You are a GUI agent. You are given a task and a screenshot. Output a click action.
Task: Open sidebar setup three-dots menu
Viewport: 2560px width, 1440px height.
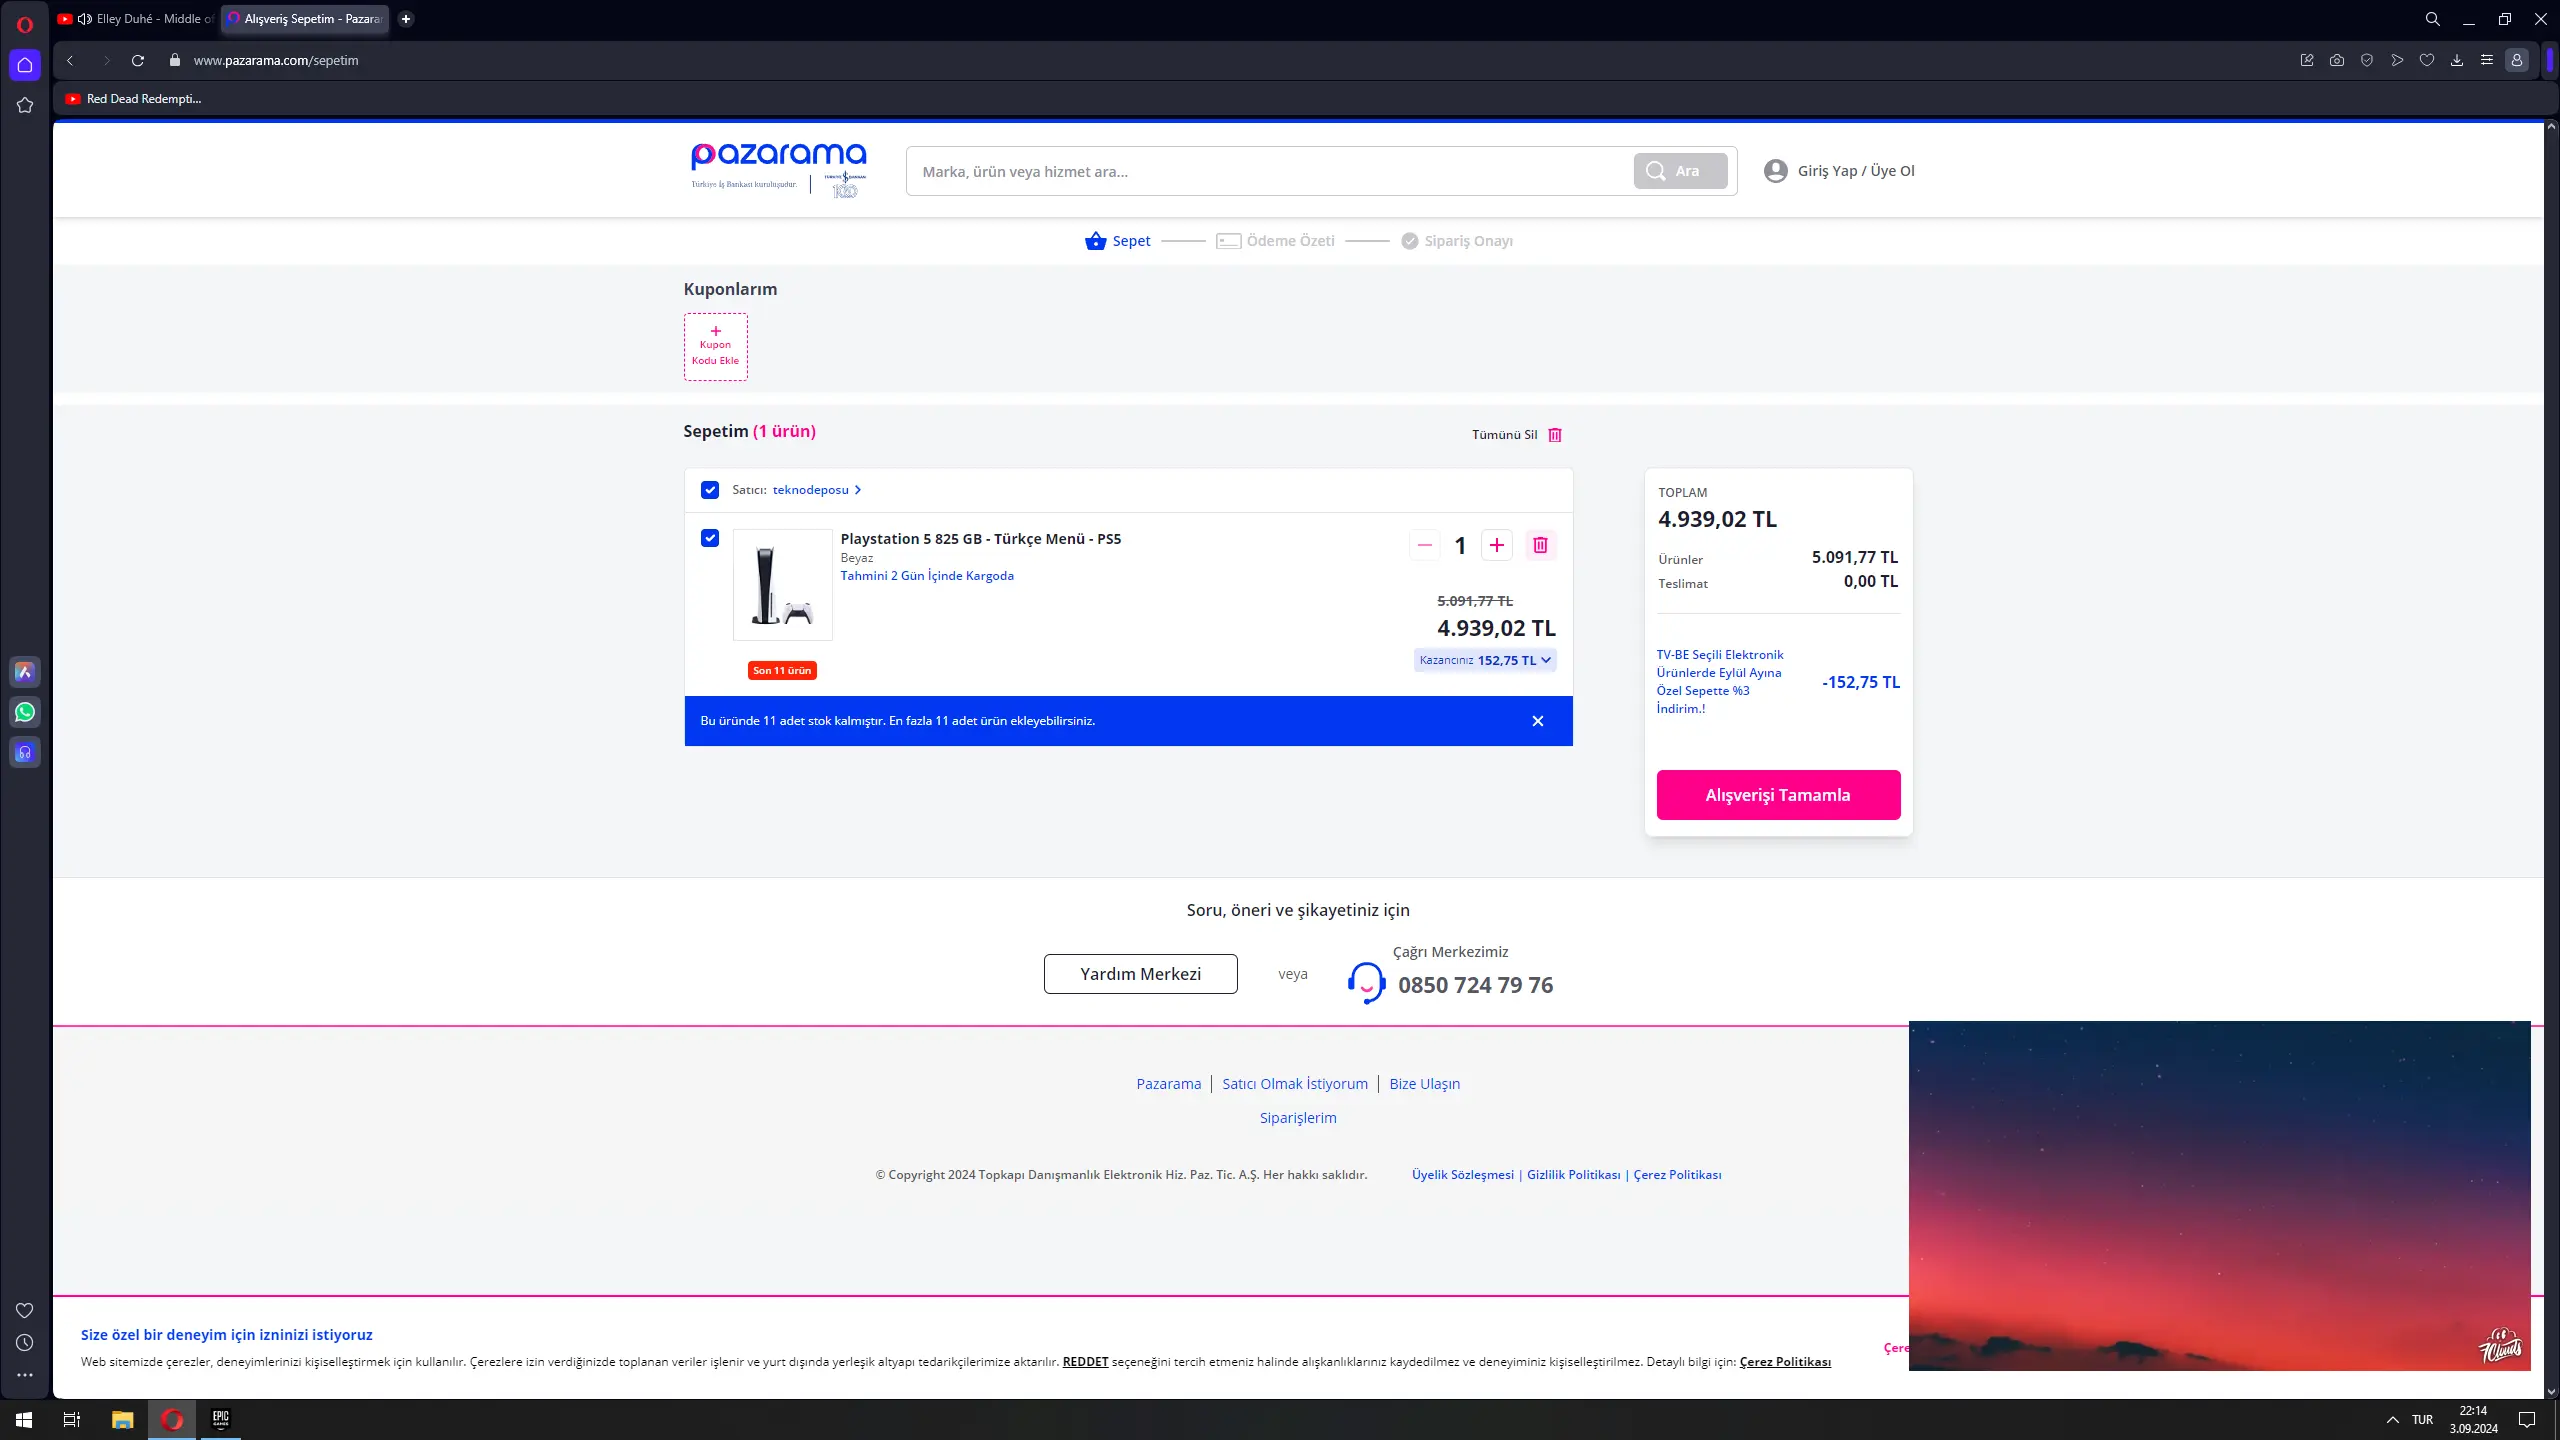[x=25, y=1375]
